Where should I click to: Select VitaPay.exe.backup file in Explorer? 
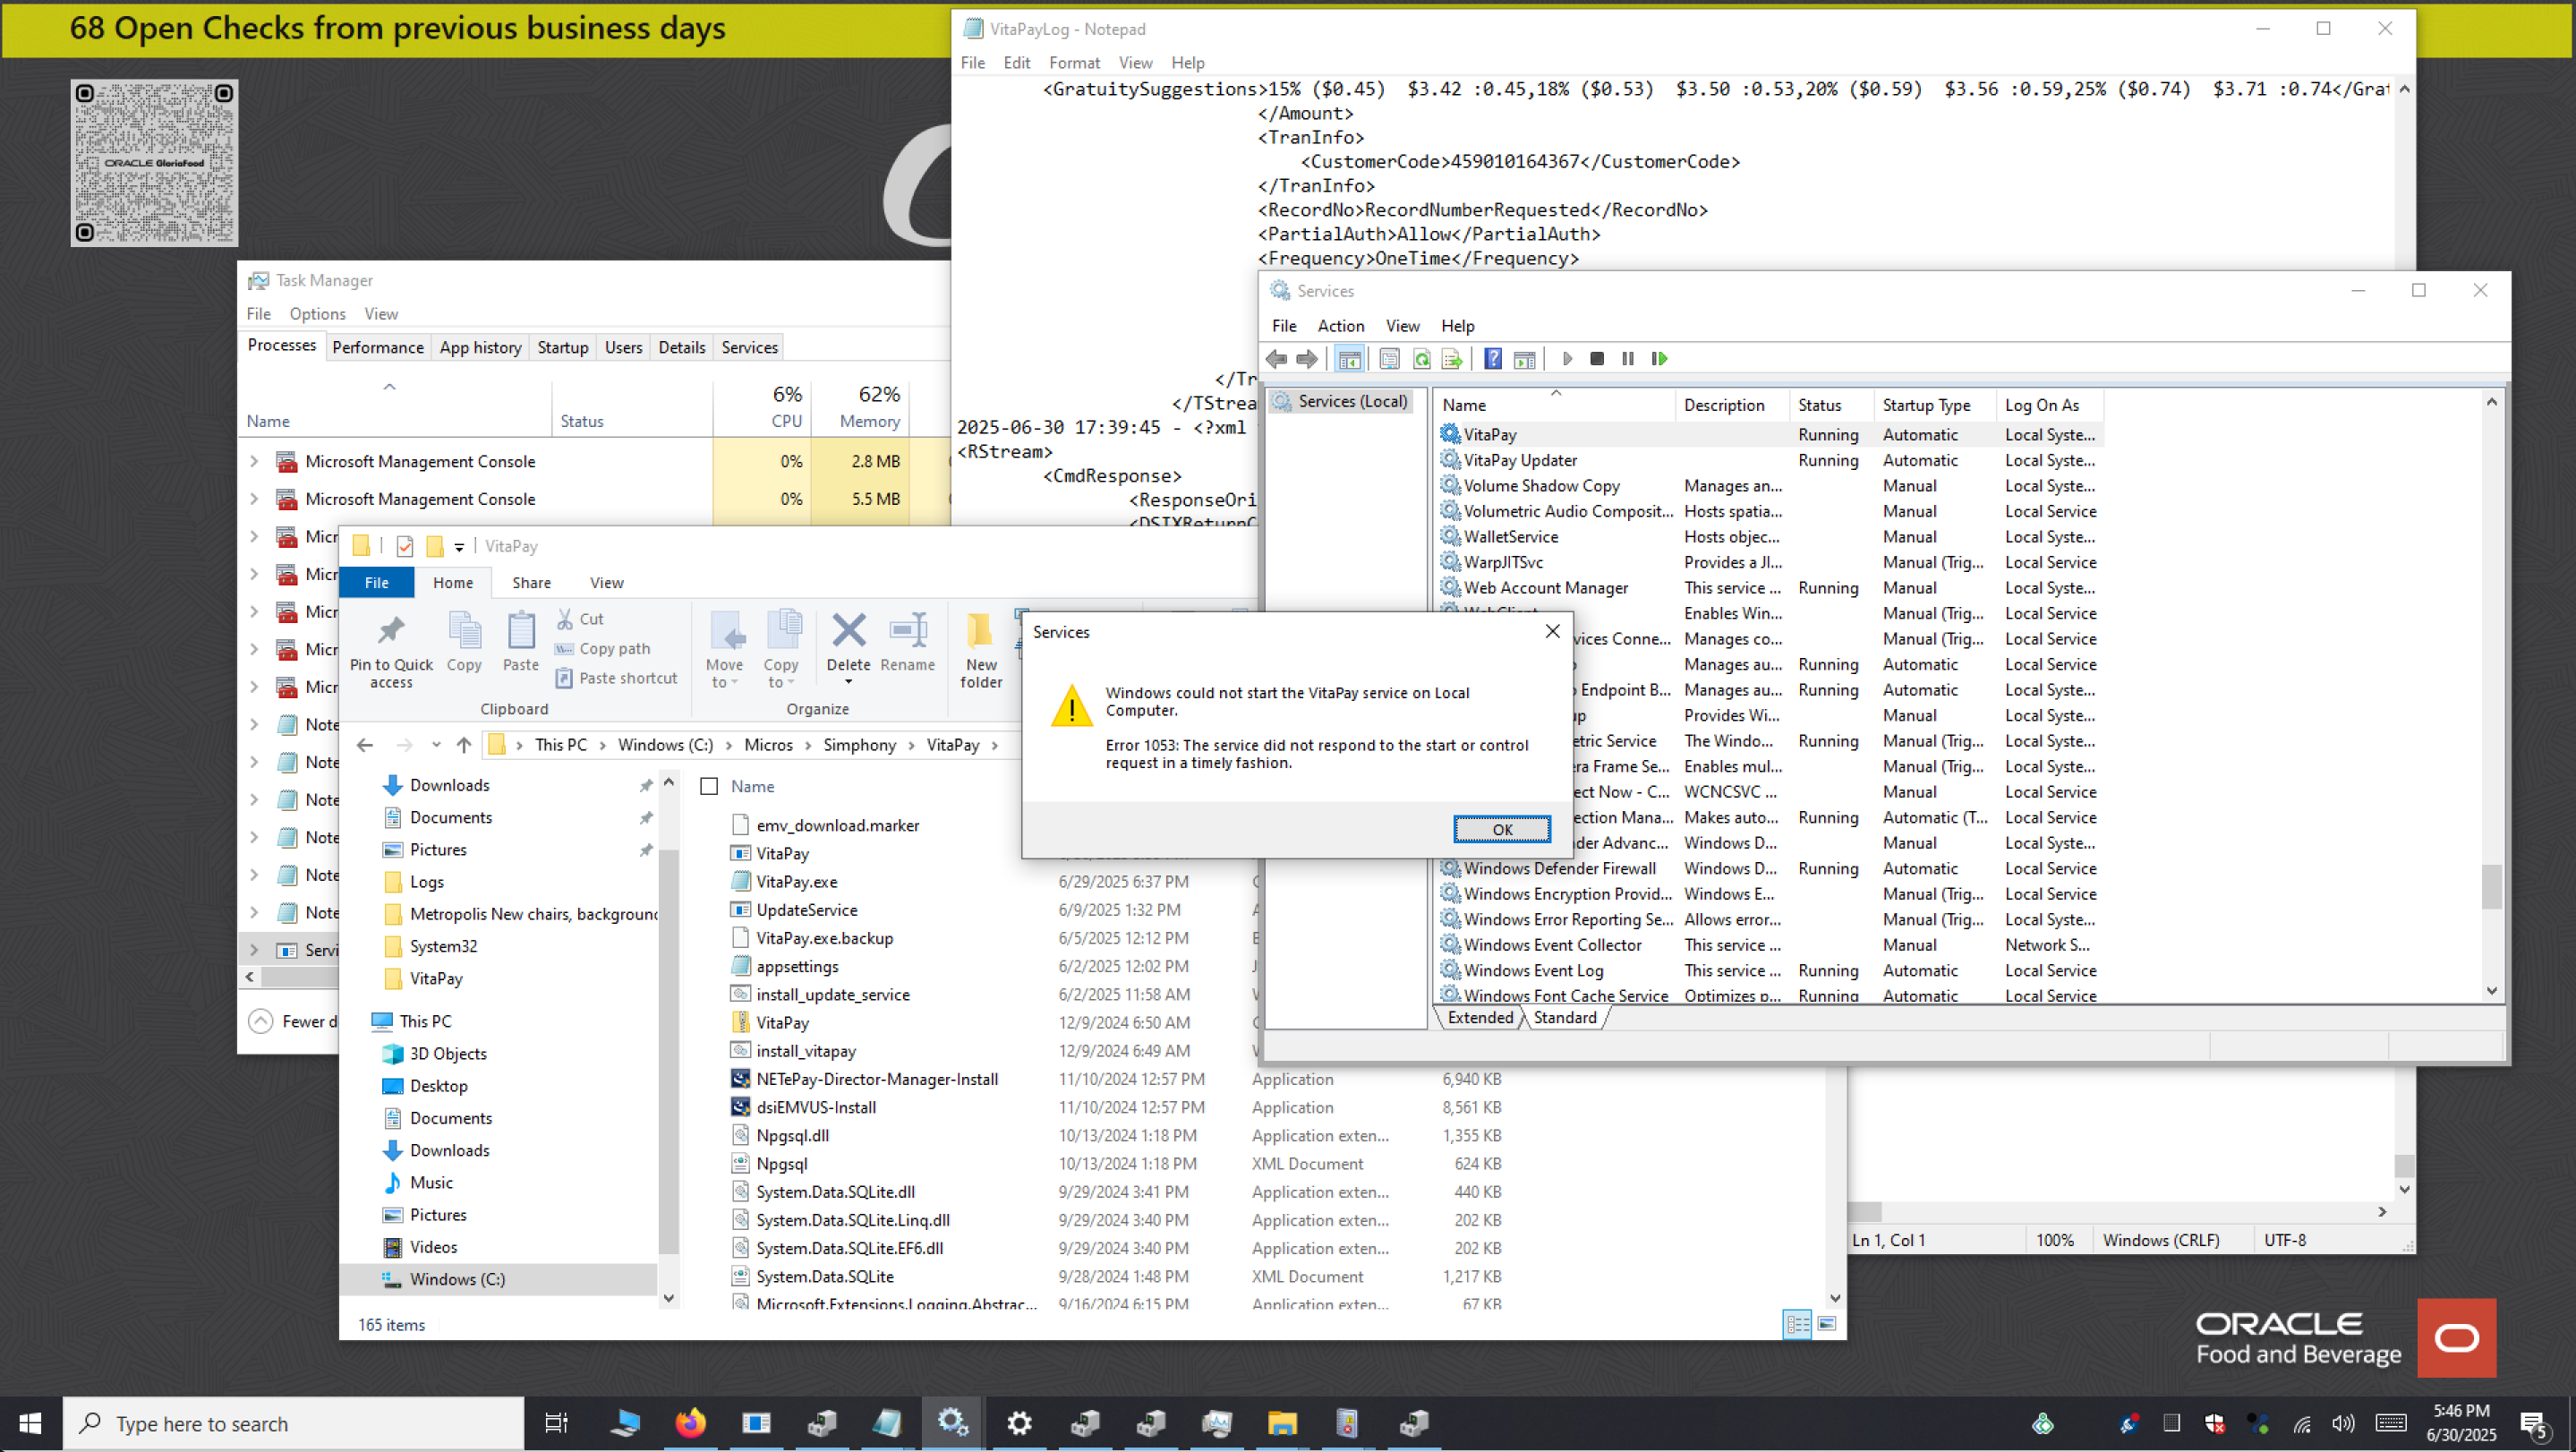pos(824,938)
